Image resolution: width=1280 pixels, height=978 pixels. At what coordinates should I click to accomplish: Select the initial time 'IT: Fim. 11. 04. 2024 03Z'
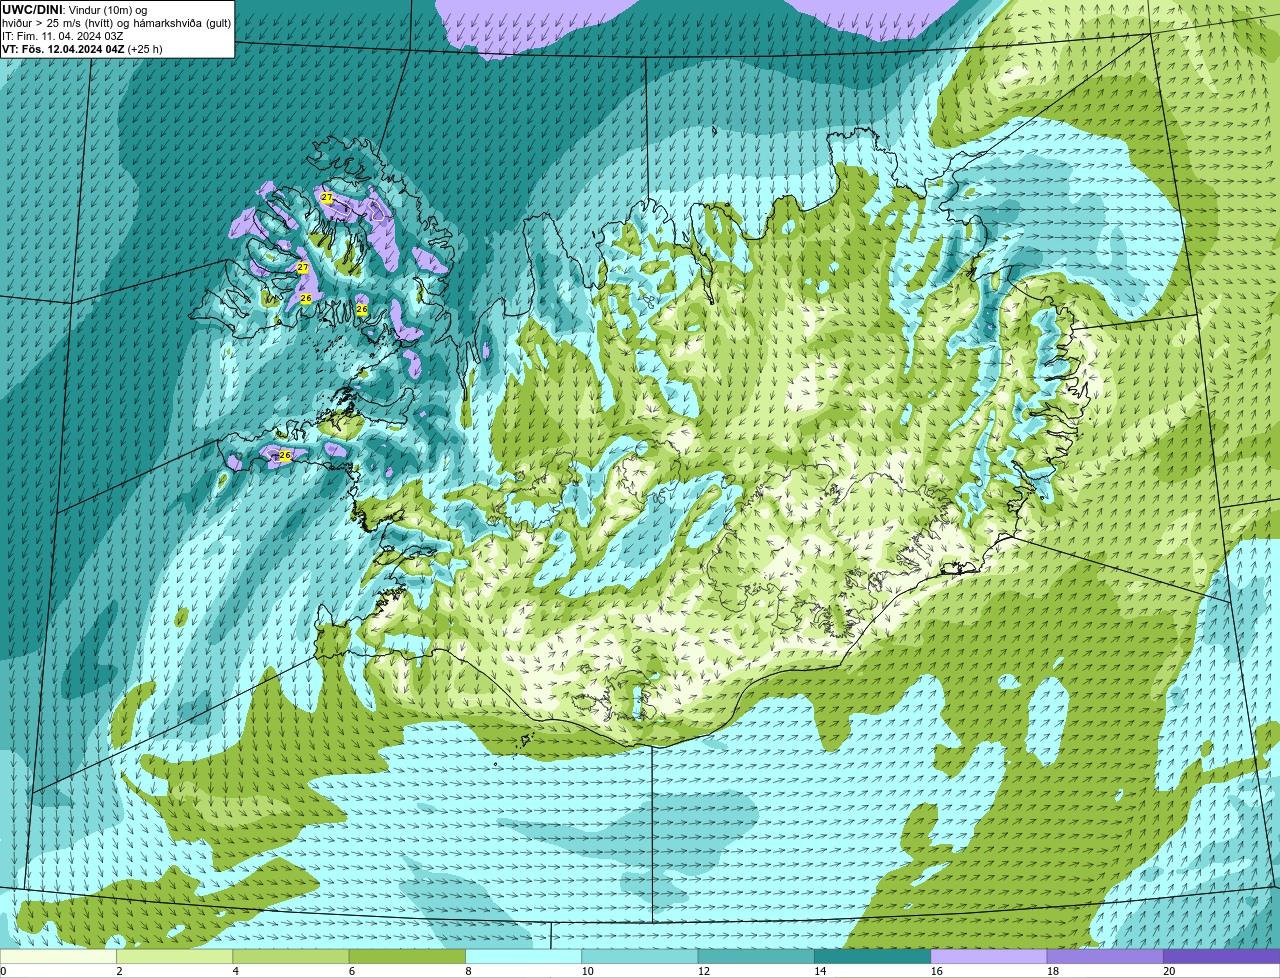click(x=63, y=35)
